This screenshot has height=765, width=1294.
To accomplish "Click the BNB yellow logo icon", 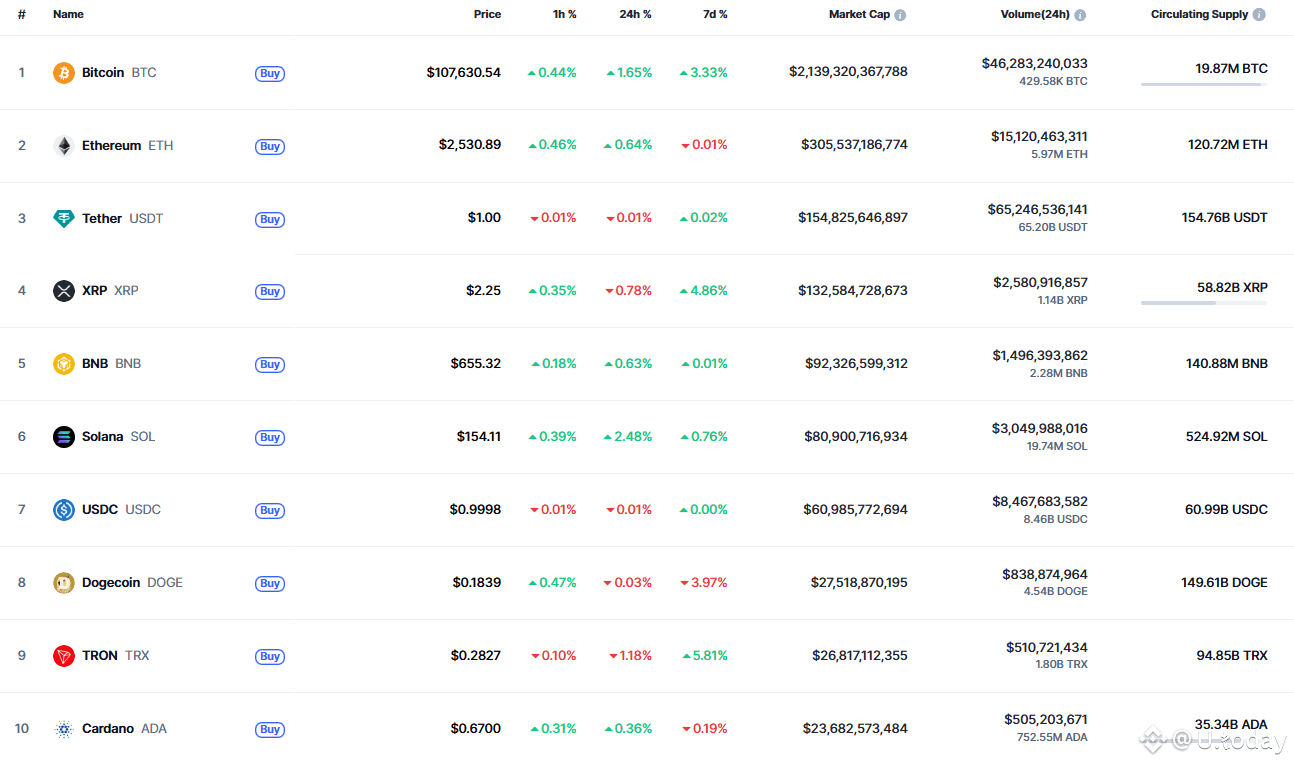I will coord(64,364).
